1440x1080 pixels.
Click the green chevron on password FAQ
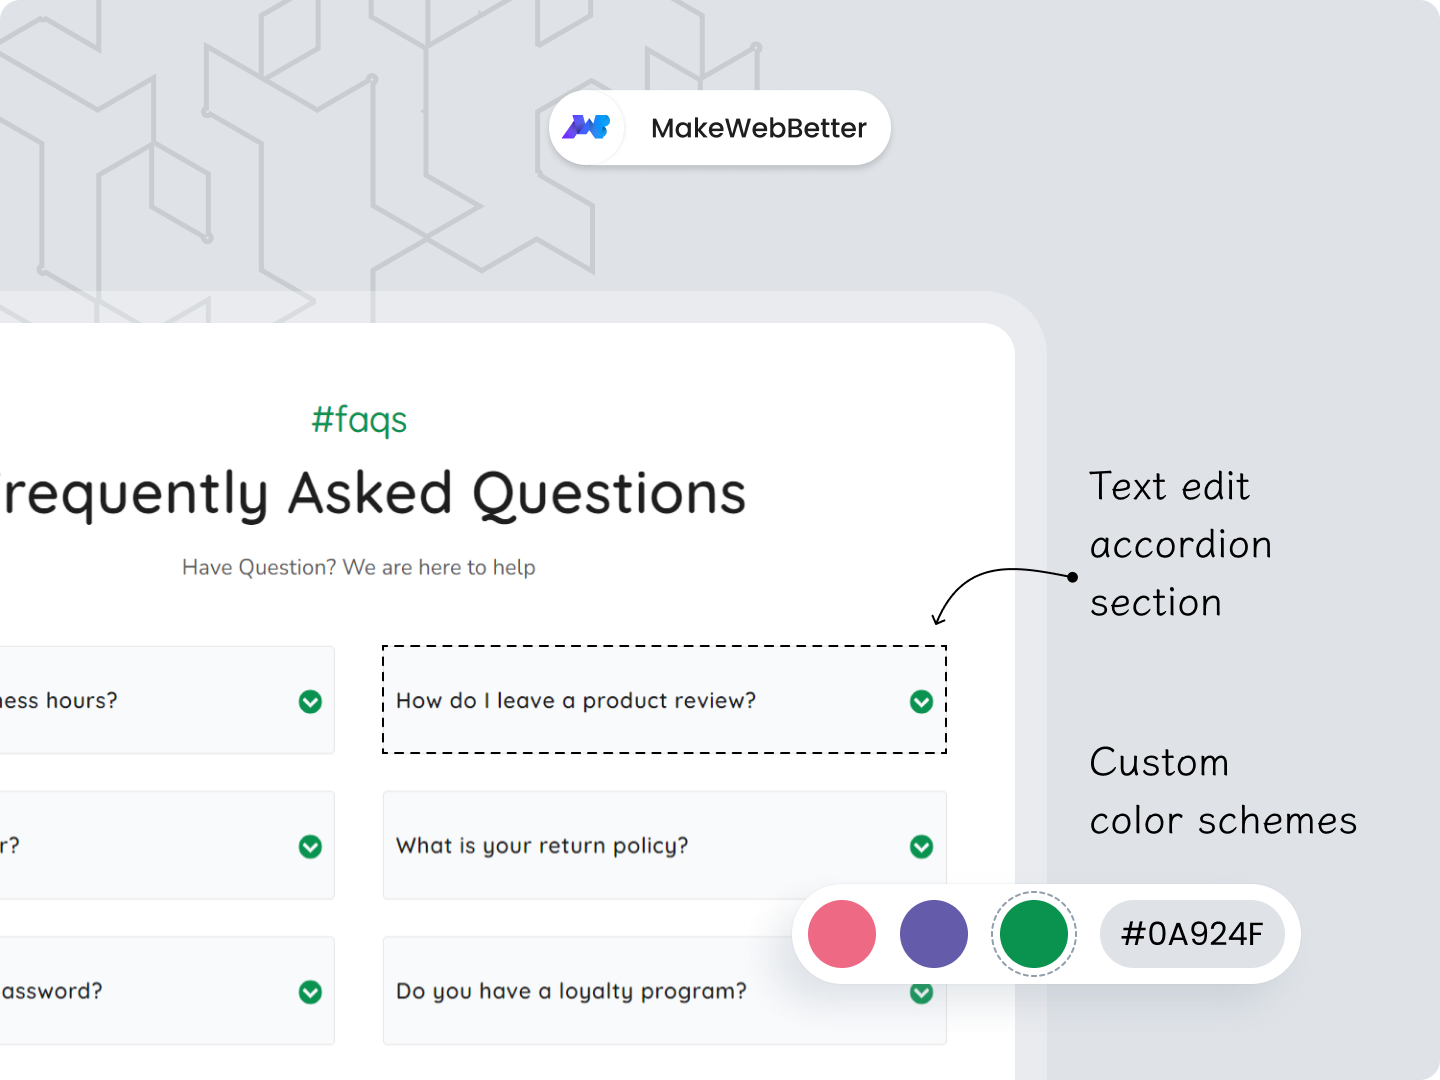tap(309, 992)
